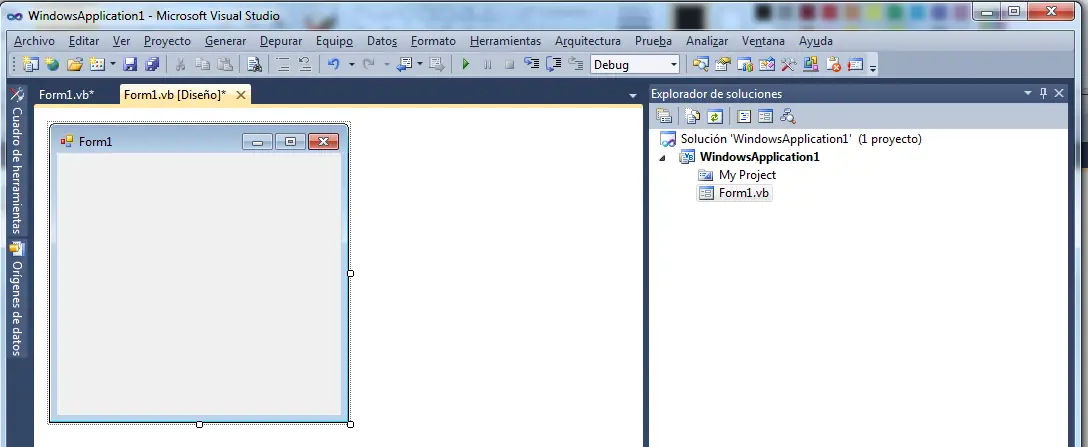
Task: Click the New Project toolbar icon
Action: (x=30, y=65)
